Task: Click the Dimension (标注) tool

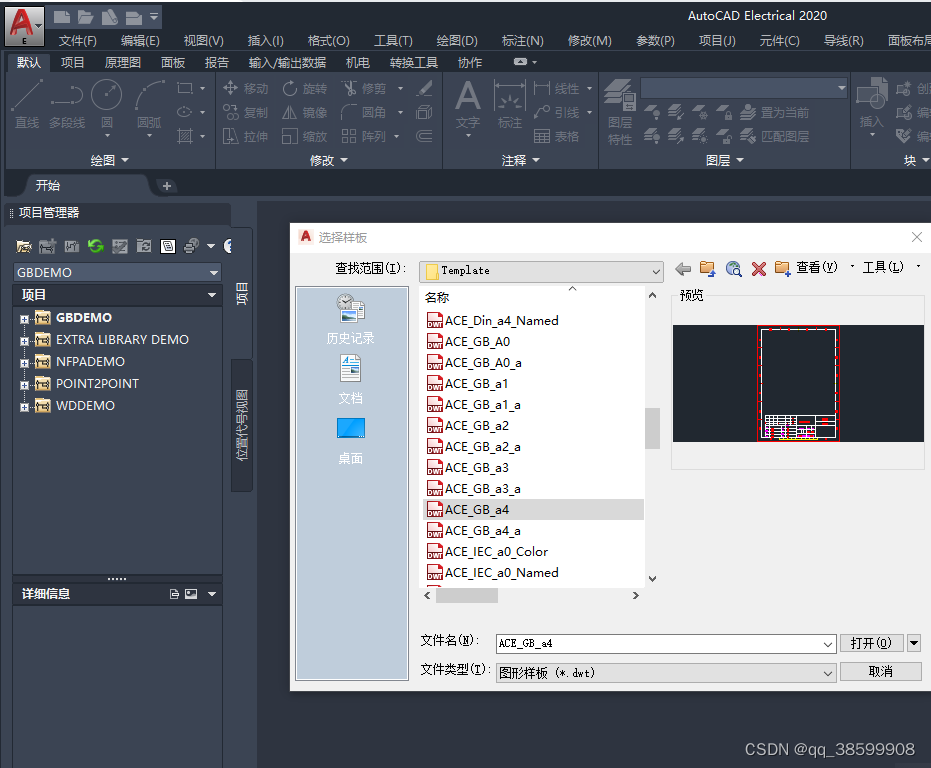Action: point(509,105)
